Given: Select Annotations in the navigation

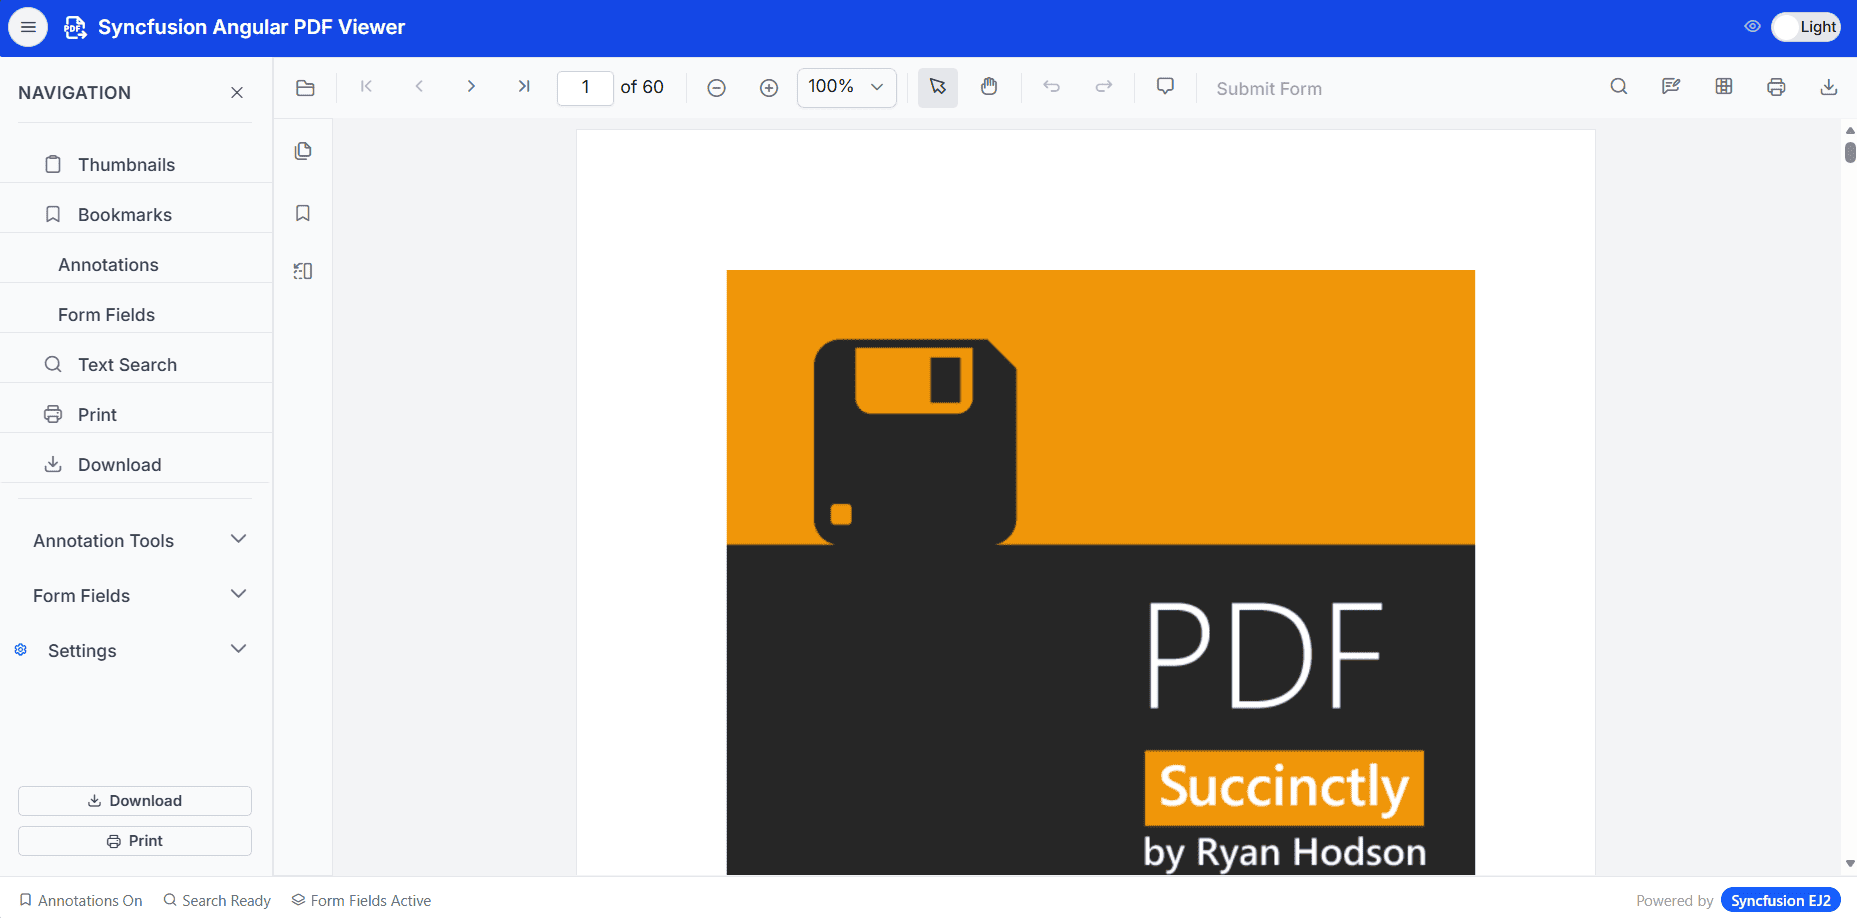Looking at the screenshot, I should click(x=136, y=265).
